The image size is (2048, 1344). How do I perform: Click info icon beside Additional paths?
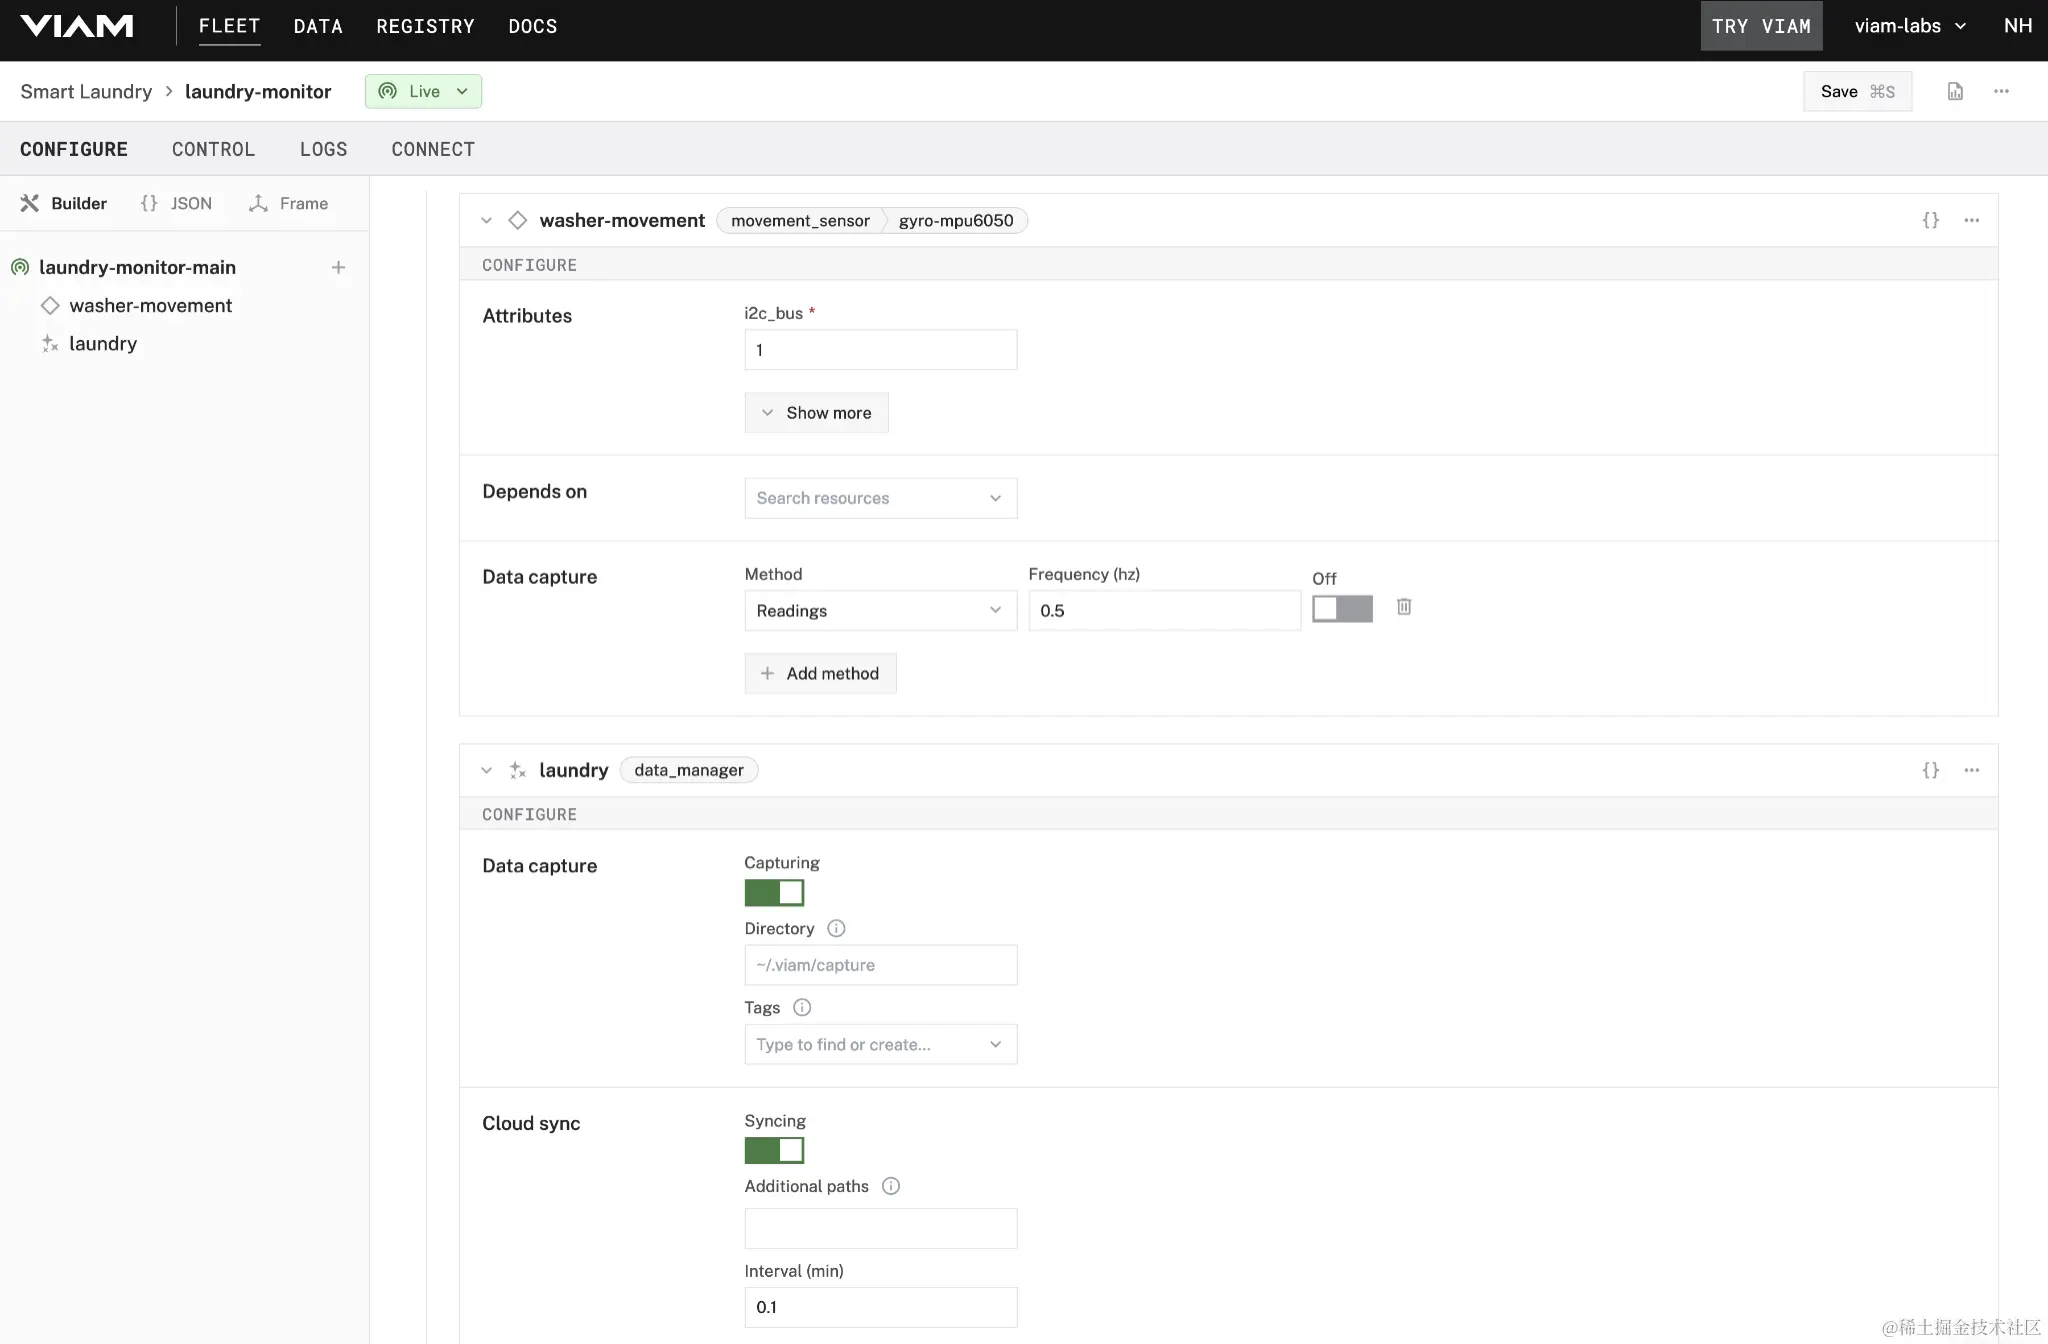click(891, 1186)
